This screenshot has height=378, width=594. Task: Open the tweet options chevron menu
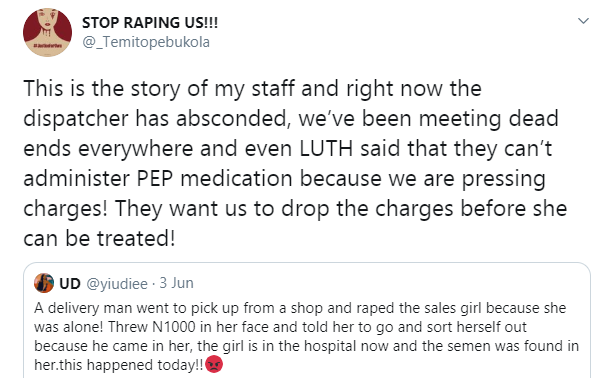pyautogui.click(x=583, y=21)
